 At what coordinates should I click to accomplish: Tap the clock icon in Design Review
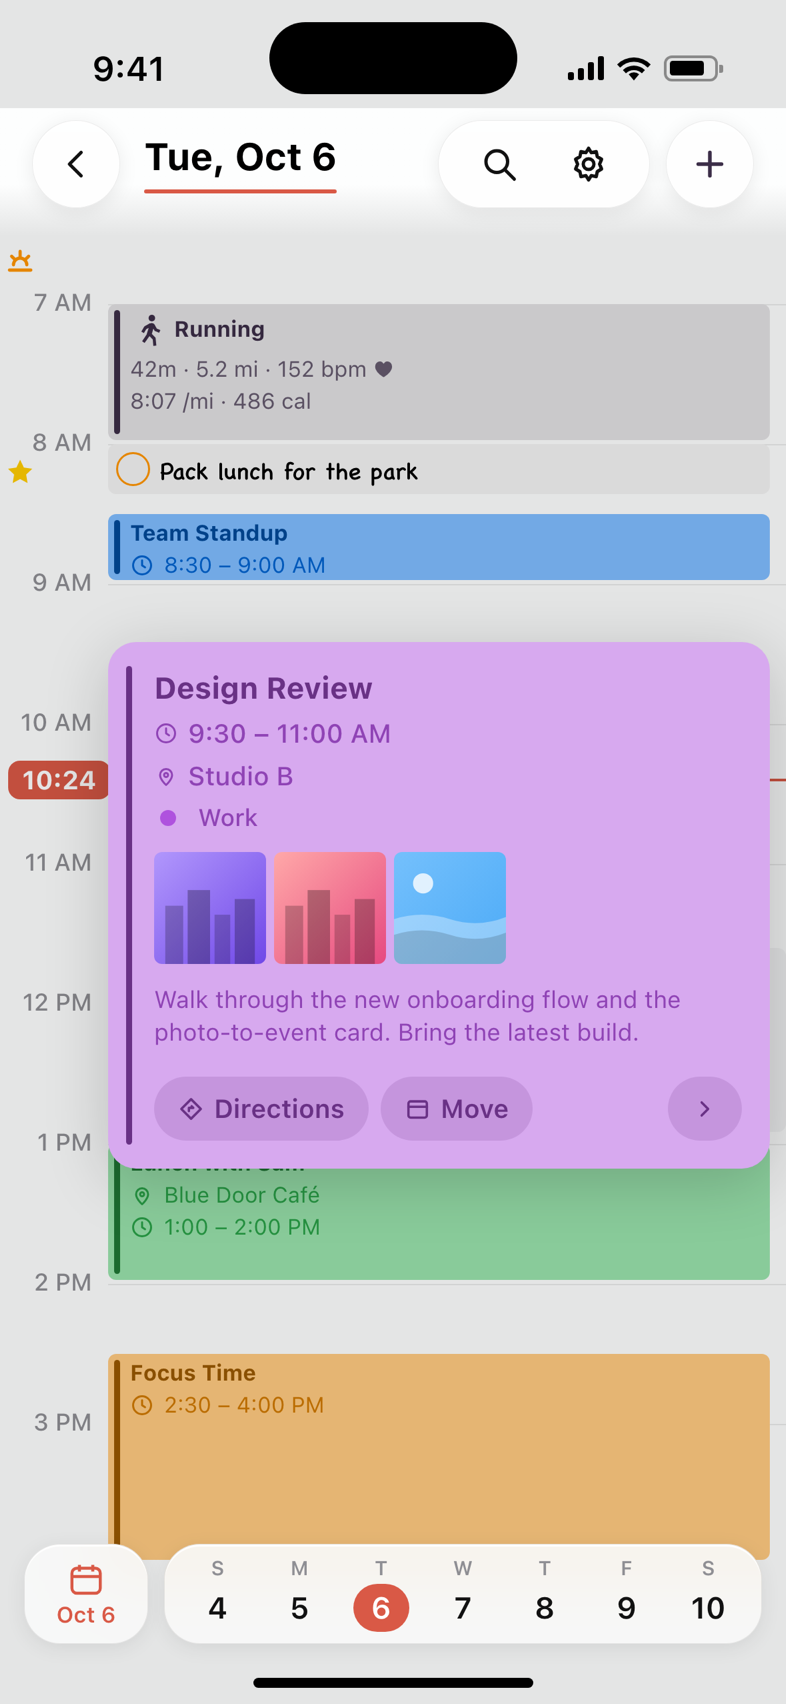[166, 734]
